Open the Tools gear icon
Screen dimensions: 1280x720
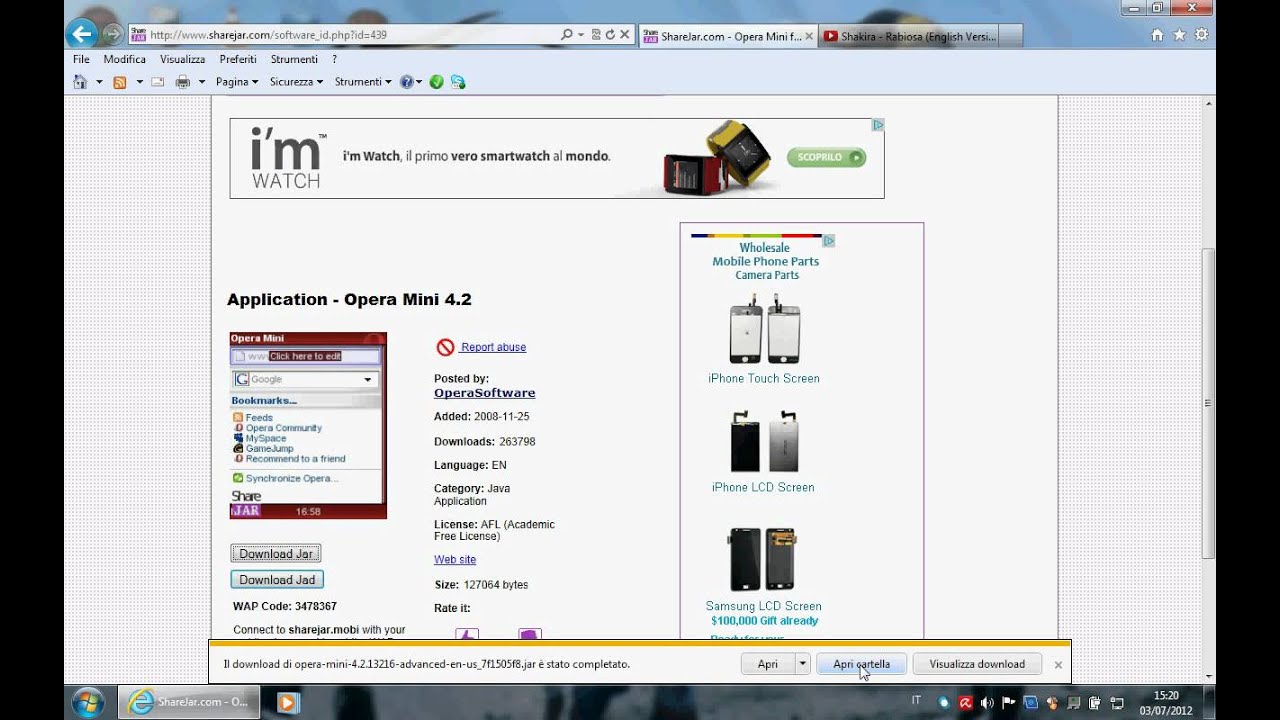tap(1201, 35)
